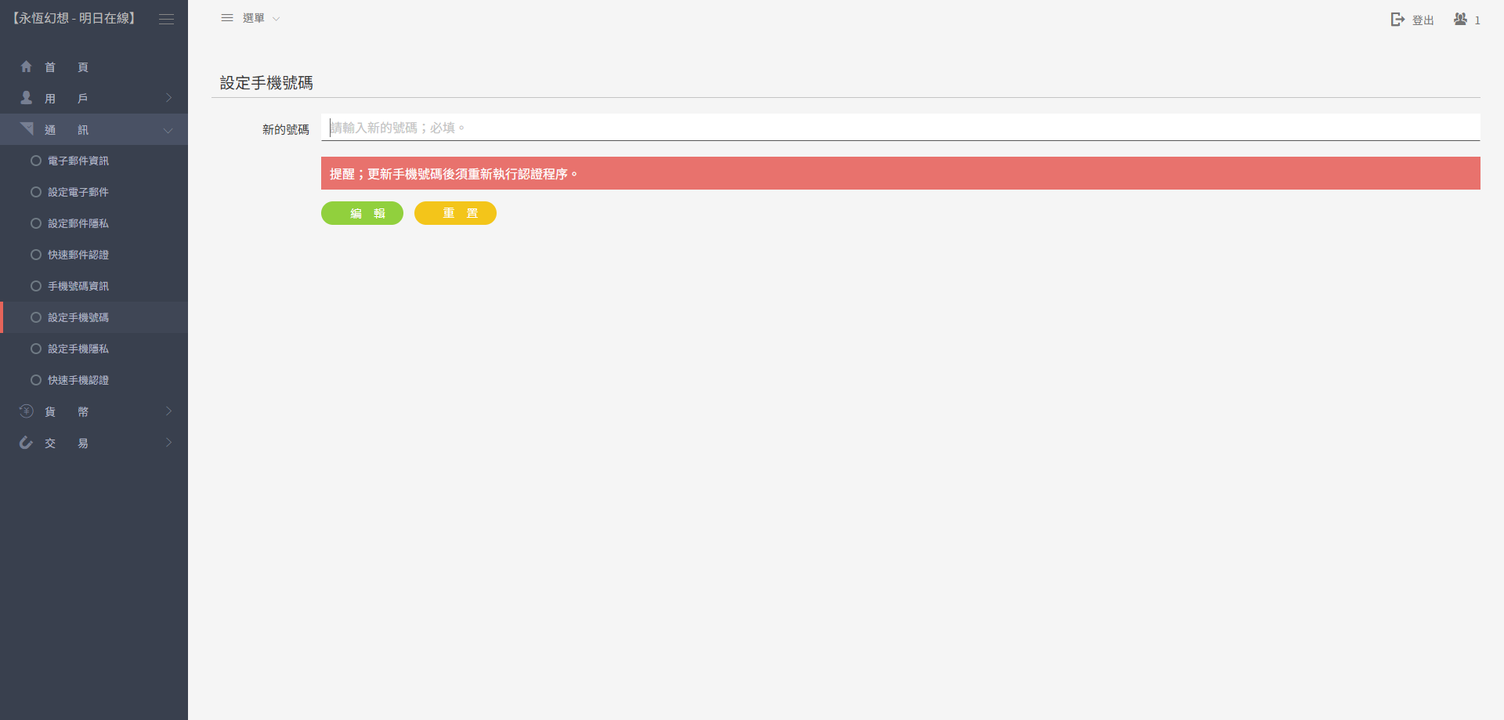Screen dimensions: 1504x720
Task: Click the 選單 list icon
Action: (x=227, y=18)
